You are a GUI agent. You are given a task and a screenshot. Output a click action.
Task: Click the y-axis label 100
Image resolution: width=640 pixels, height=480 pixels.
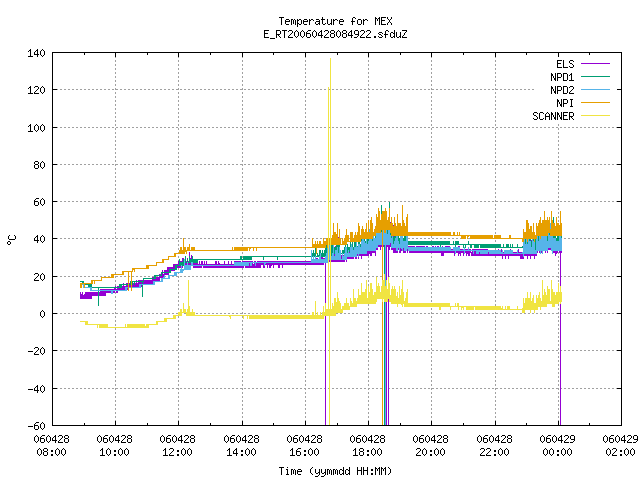pos(36,128)
